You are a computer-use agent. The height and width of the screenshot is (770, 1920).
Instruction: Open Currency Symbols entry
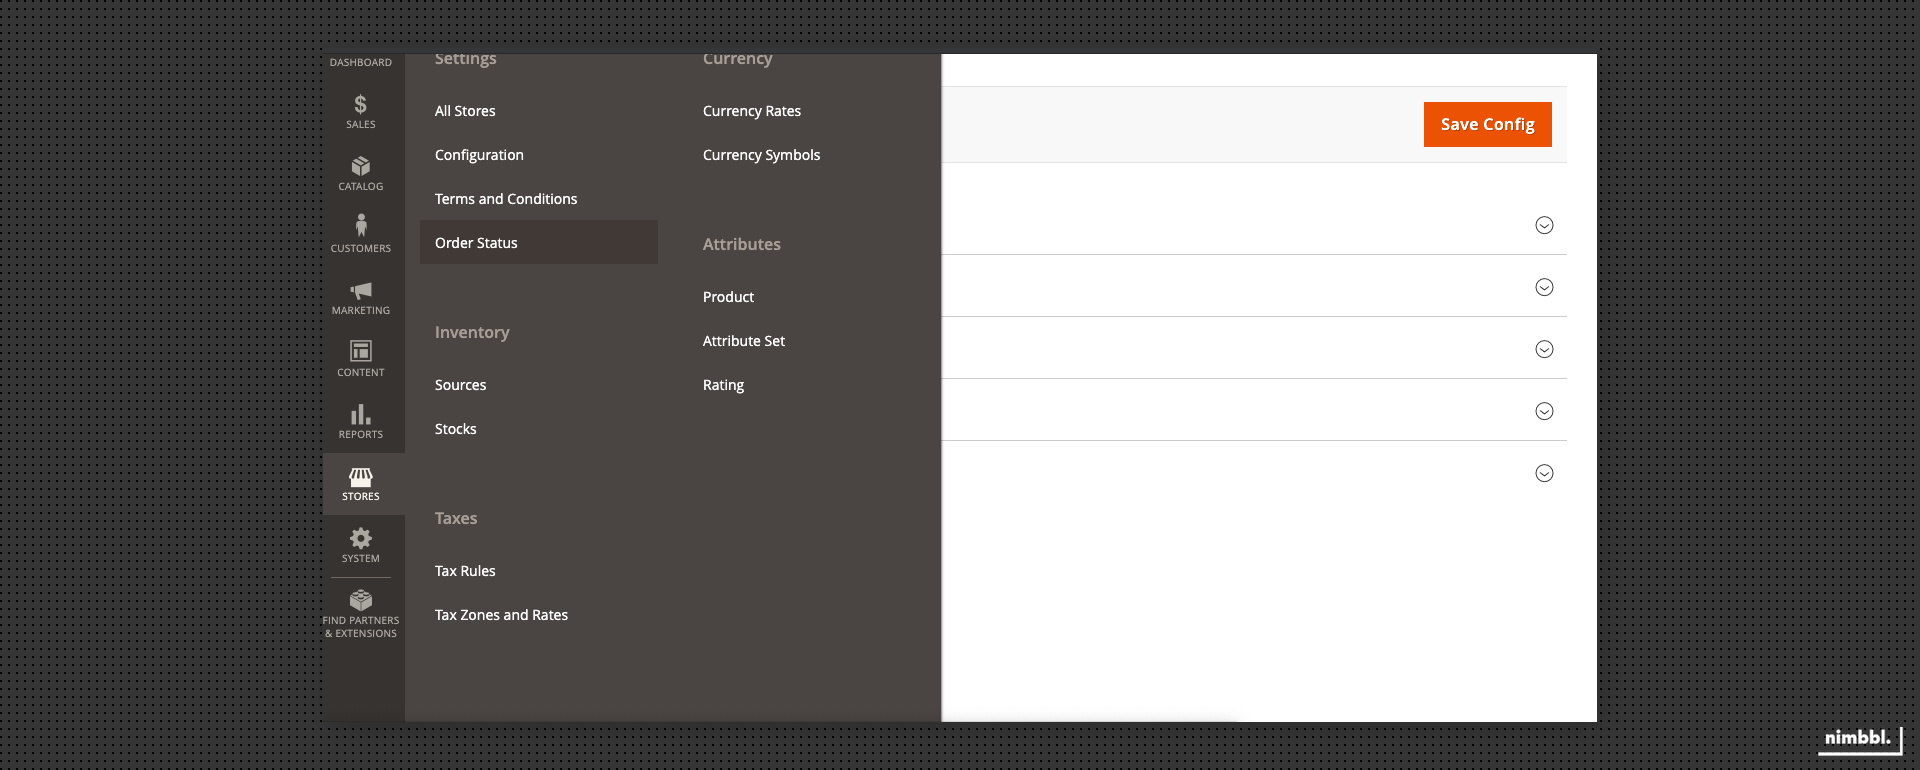tap(761, 155)
